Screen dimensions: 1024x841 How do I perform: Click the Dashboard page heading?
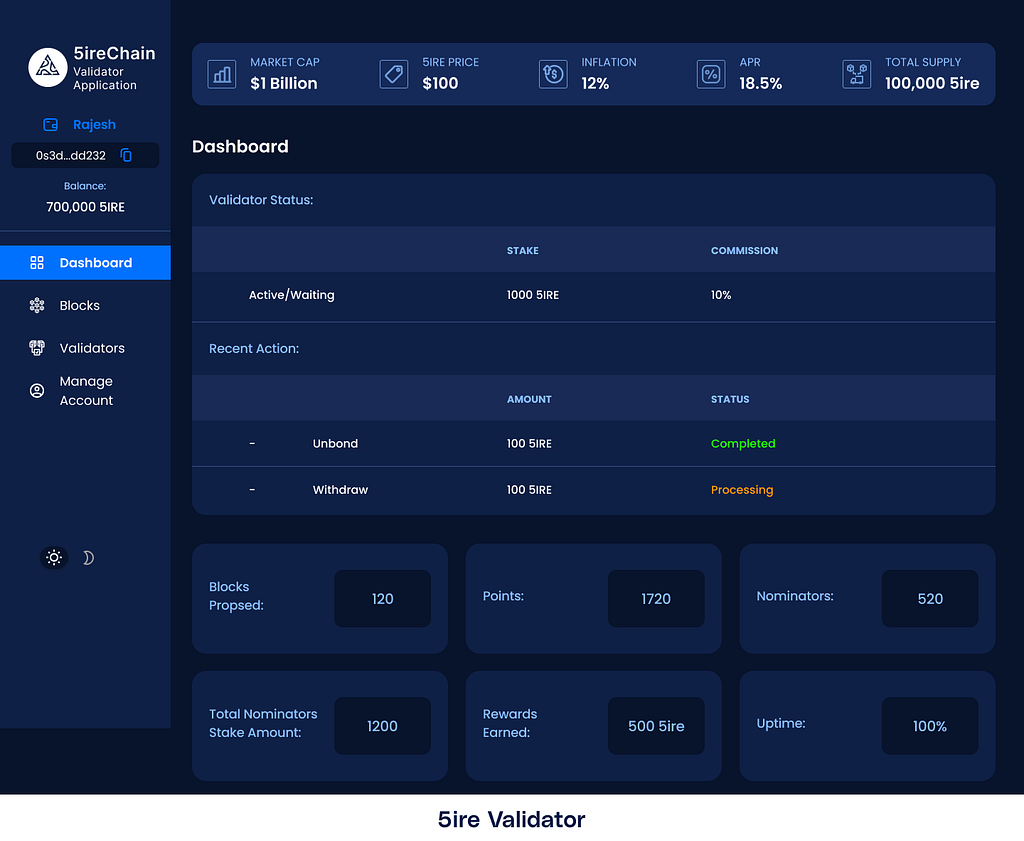(240, 146)
